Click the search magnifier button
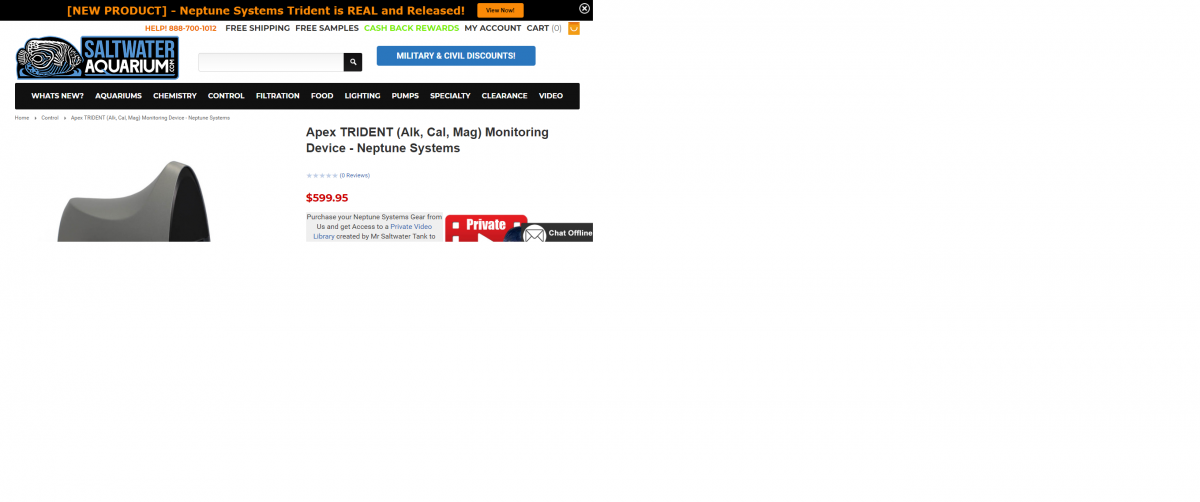Screen dimensions: 1200x502 point(353,62)
